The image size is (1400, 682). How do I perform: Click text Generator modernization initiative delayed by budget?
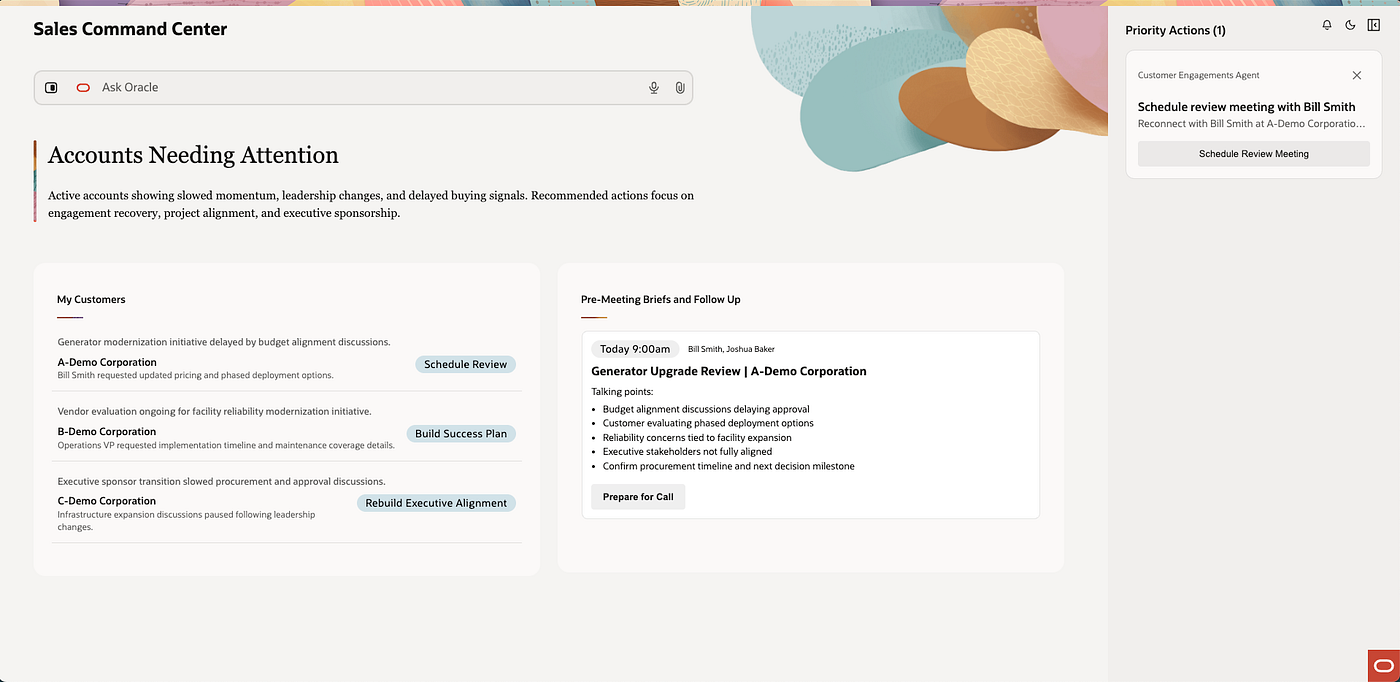coord(224,342)
